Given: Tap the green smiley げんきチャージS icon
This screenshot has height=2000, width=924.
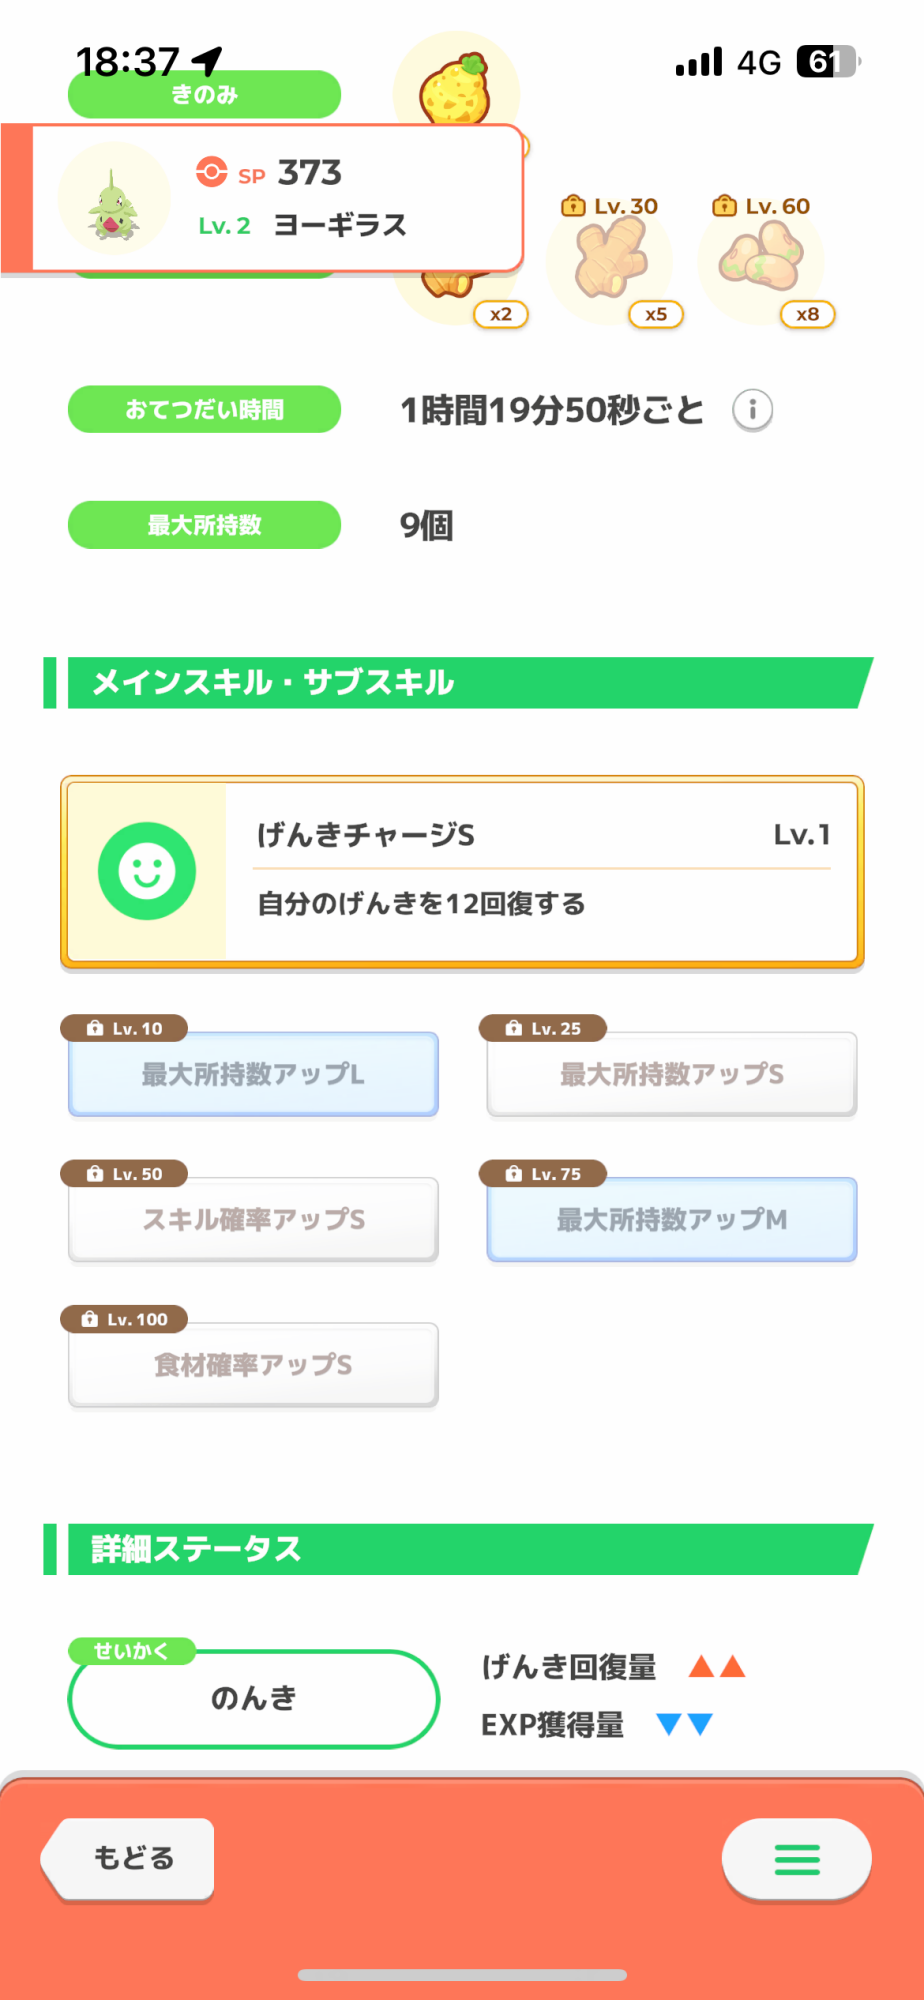Looking at the screenshot, I should [x=147, y=871].
